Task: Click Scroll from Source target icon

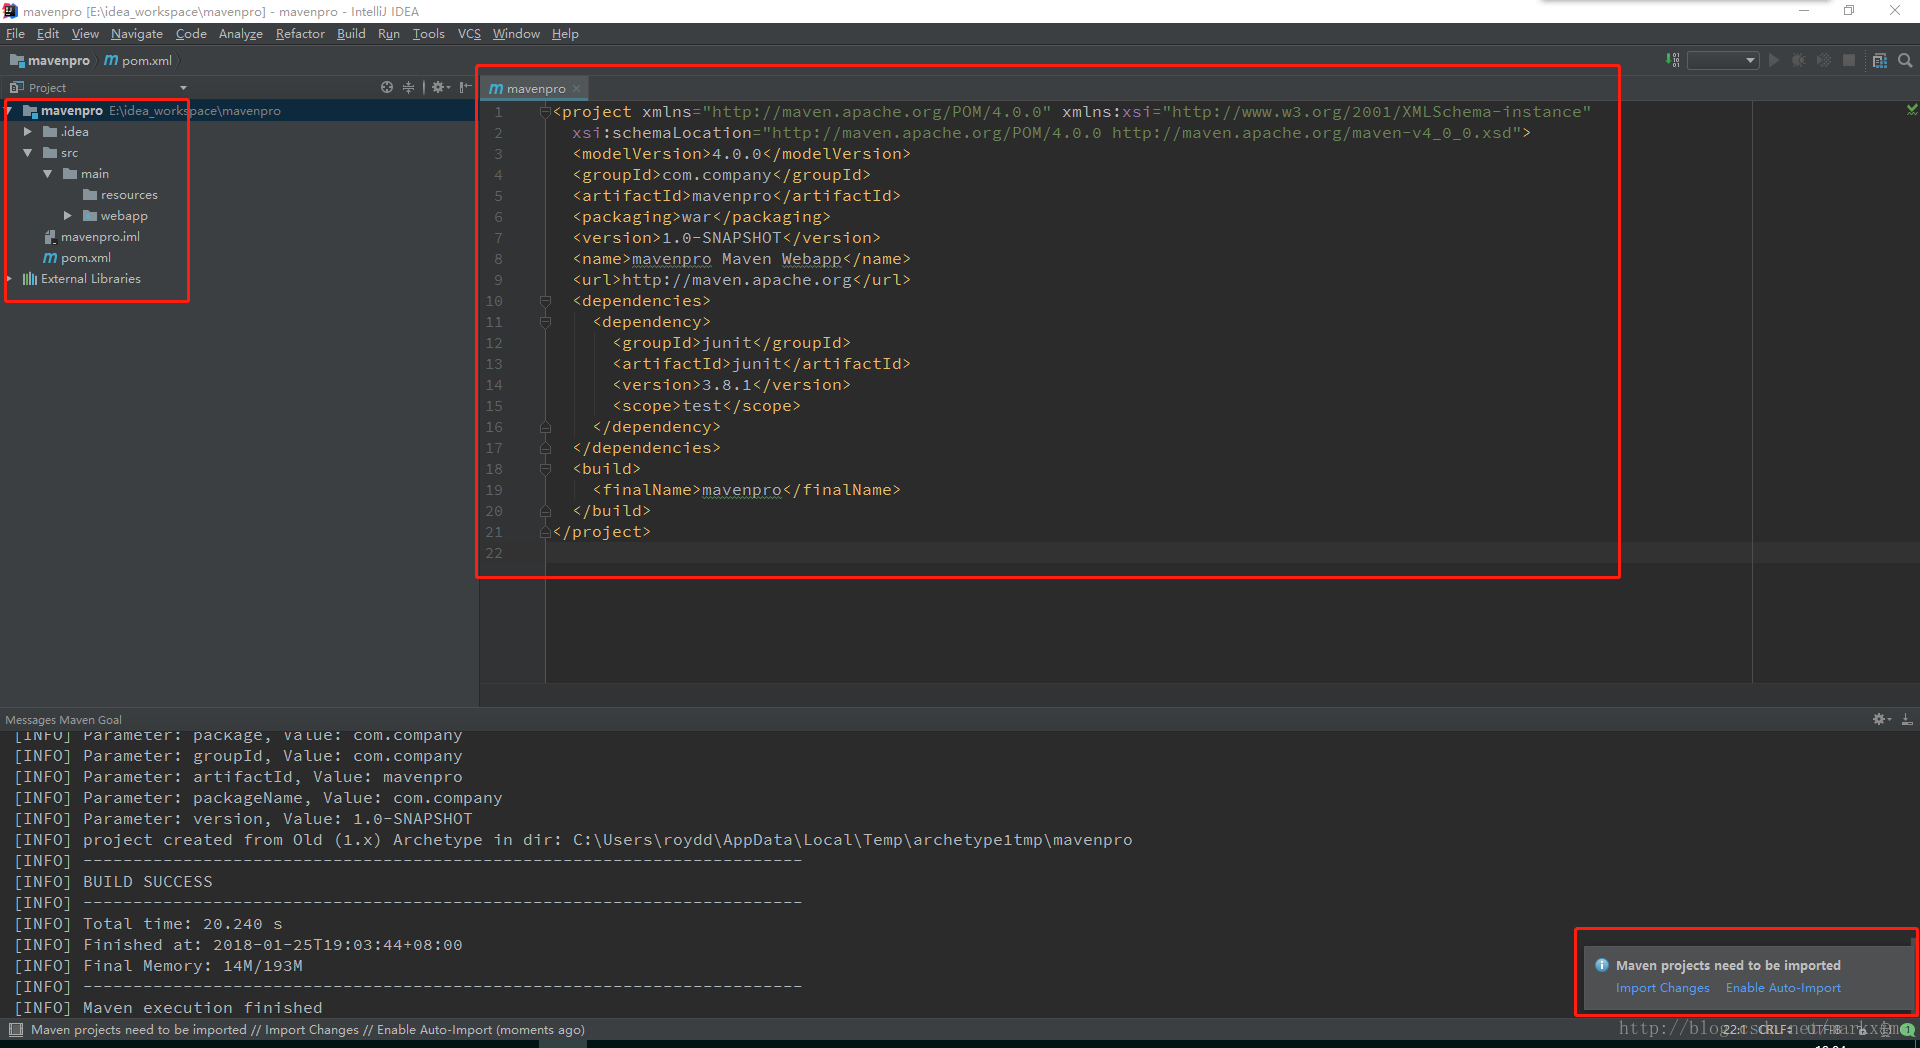Action: [387, 87]
